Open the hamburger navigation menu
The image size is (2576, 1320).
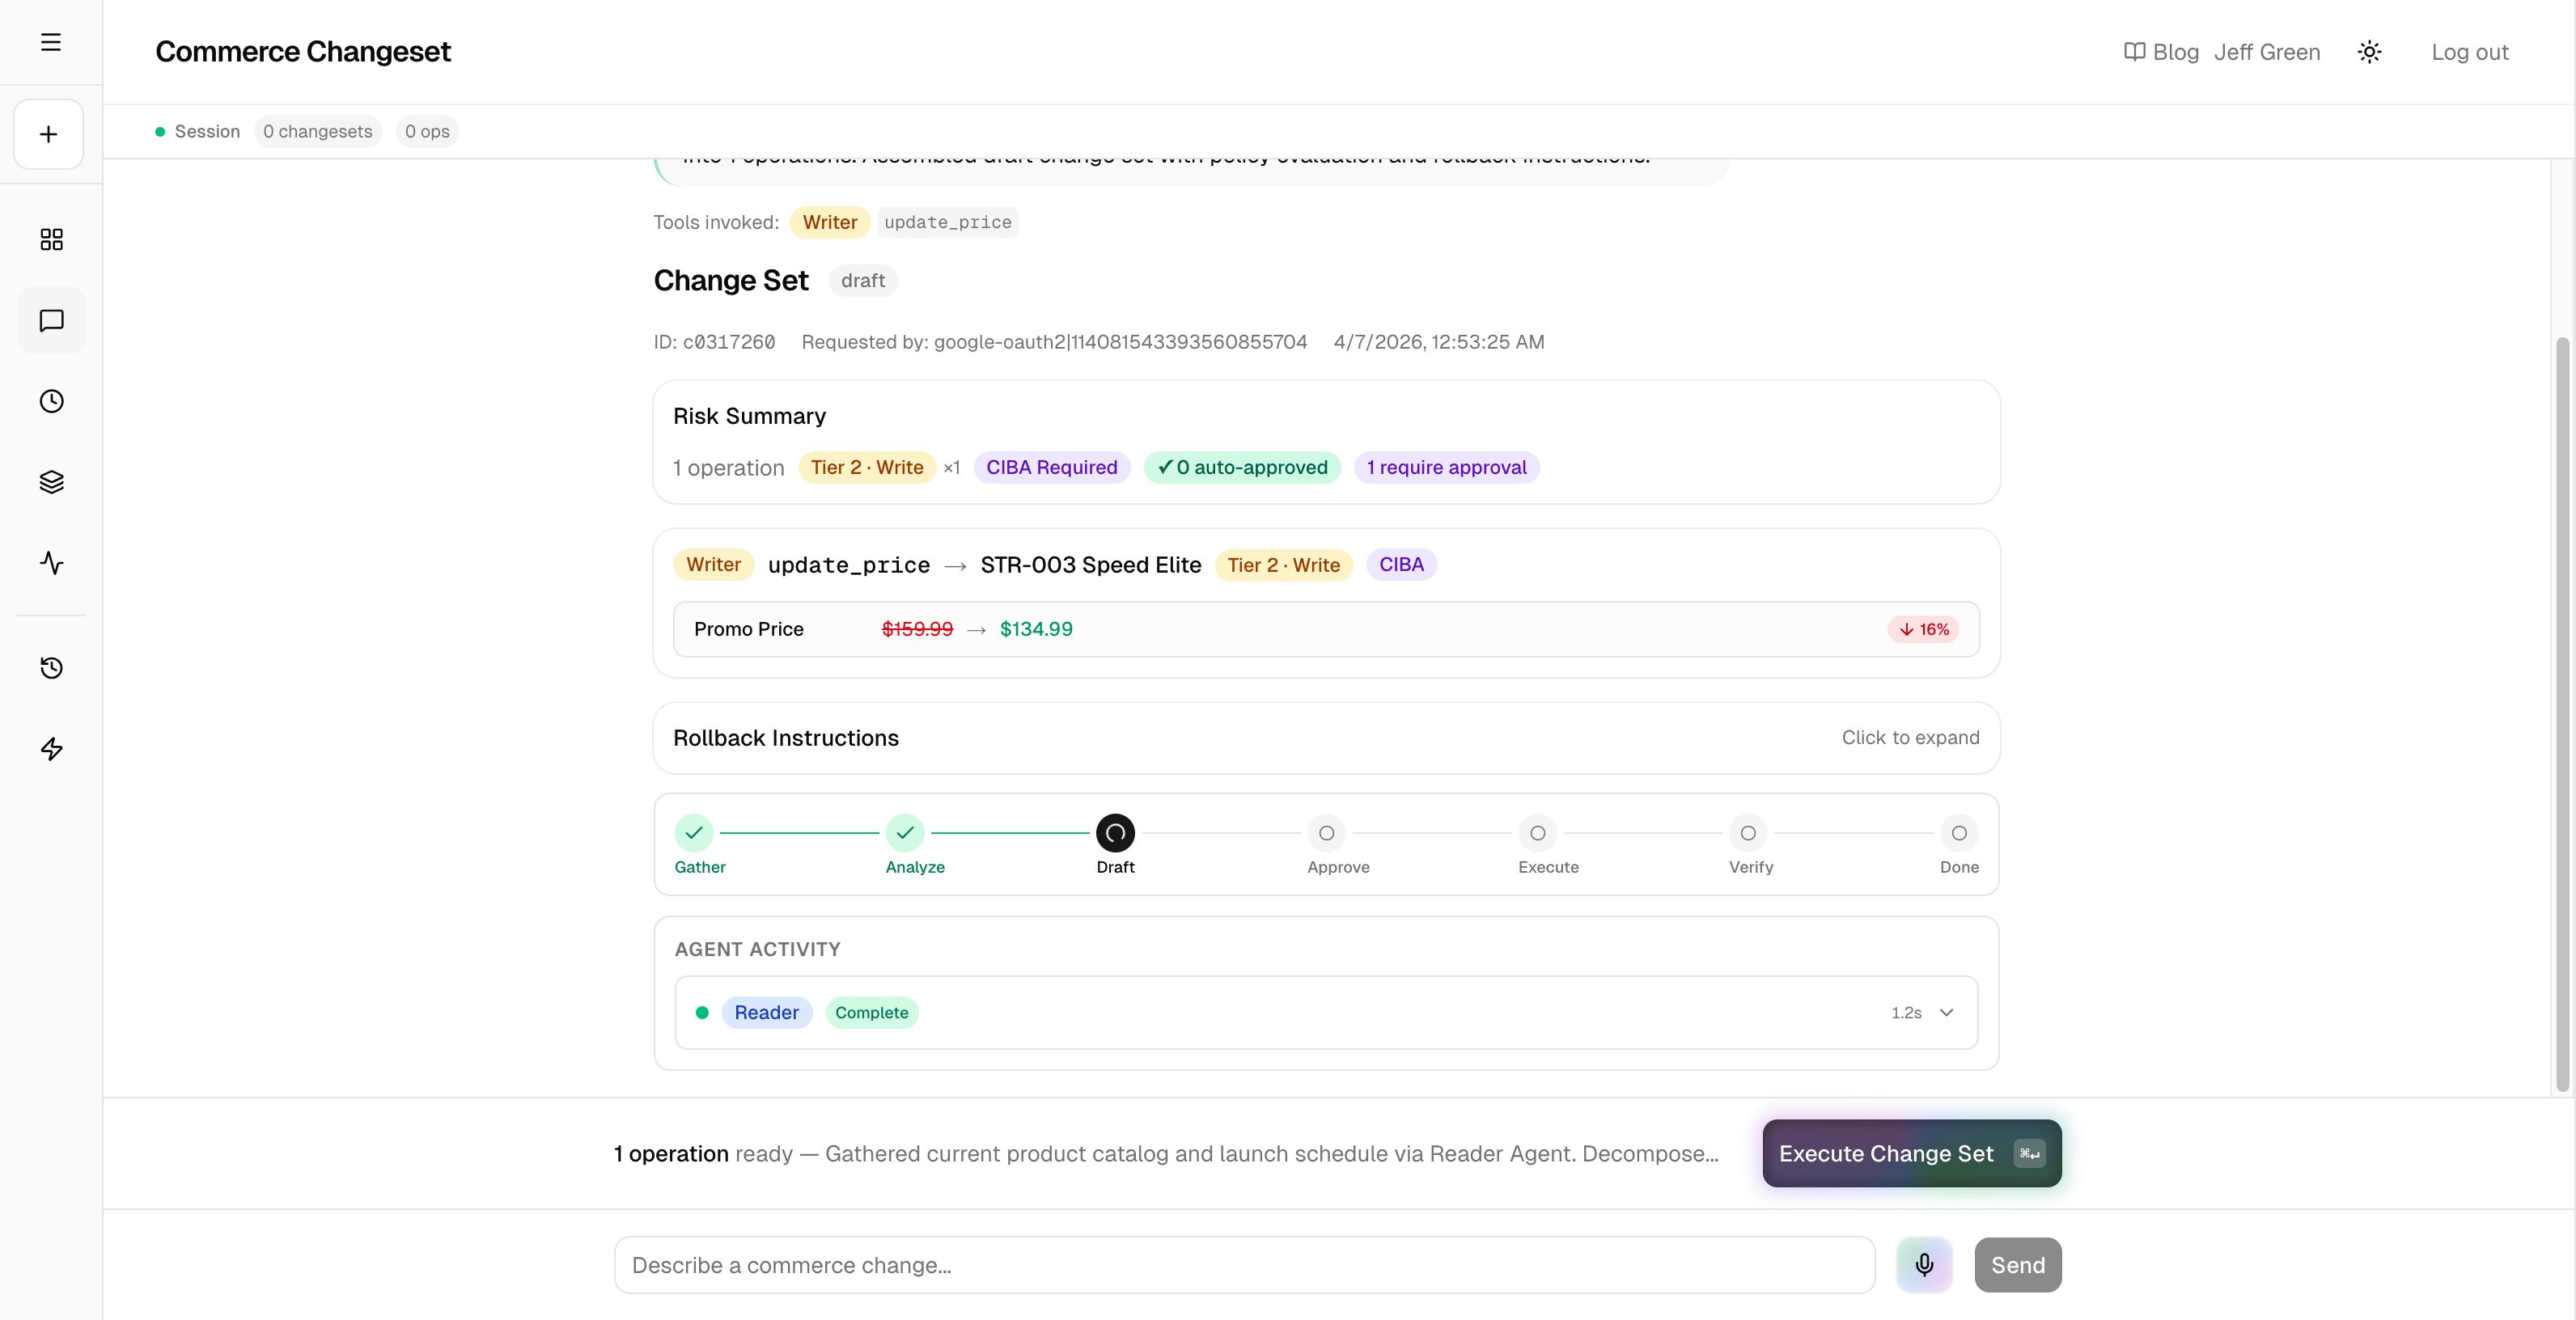click(50, 43)
